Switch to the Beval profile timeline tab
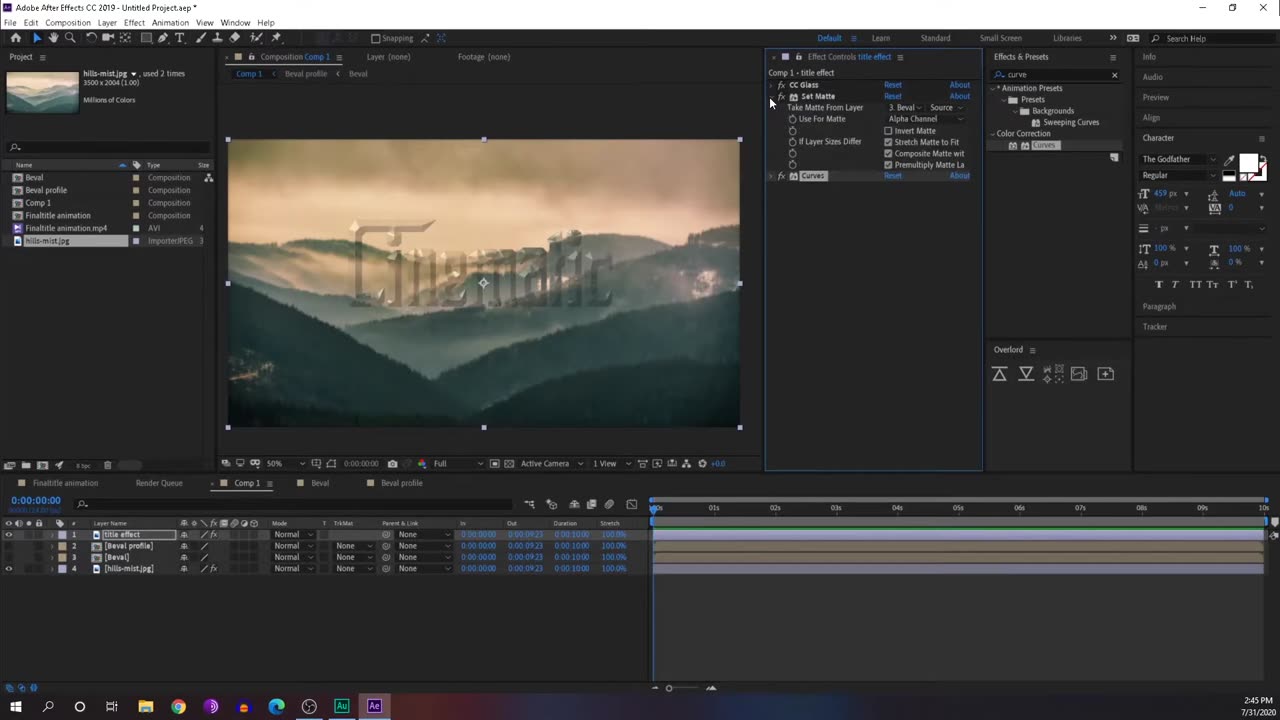 (x=401, y=483)
